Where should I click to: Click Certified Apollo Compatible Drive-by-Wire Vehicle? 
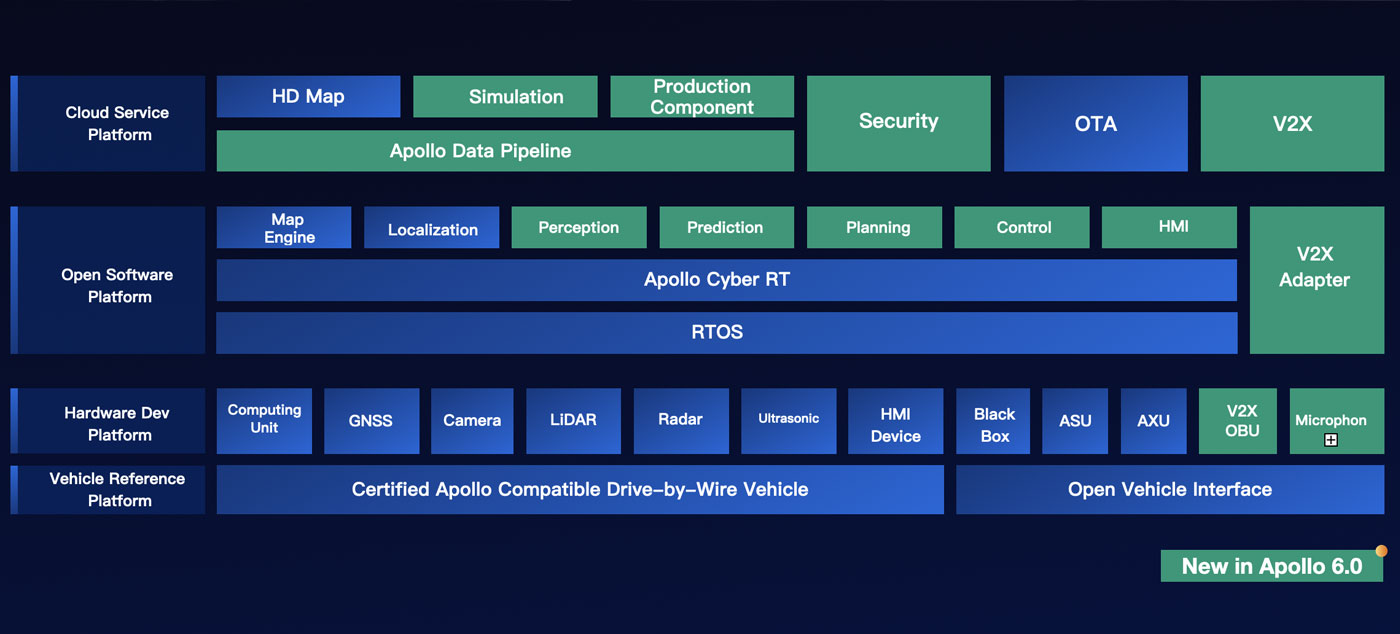580,489
